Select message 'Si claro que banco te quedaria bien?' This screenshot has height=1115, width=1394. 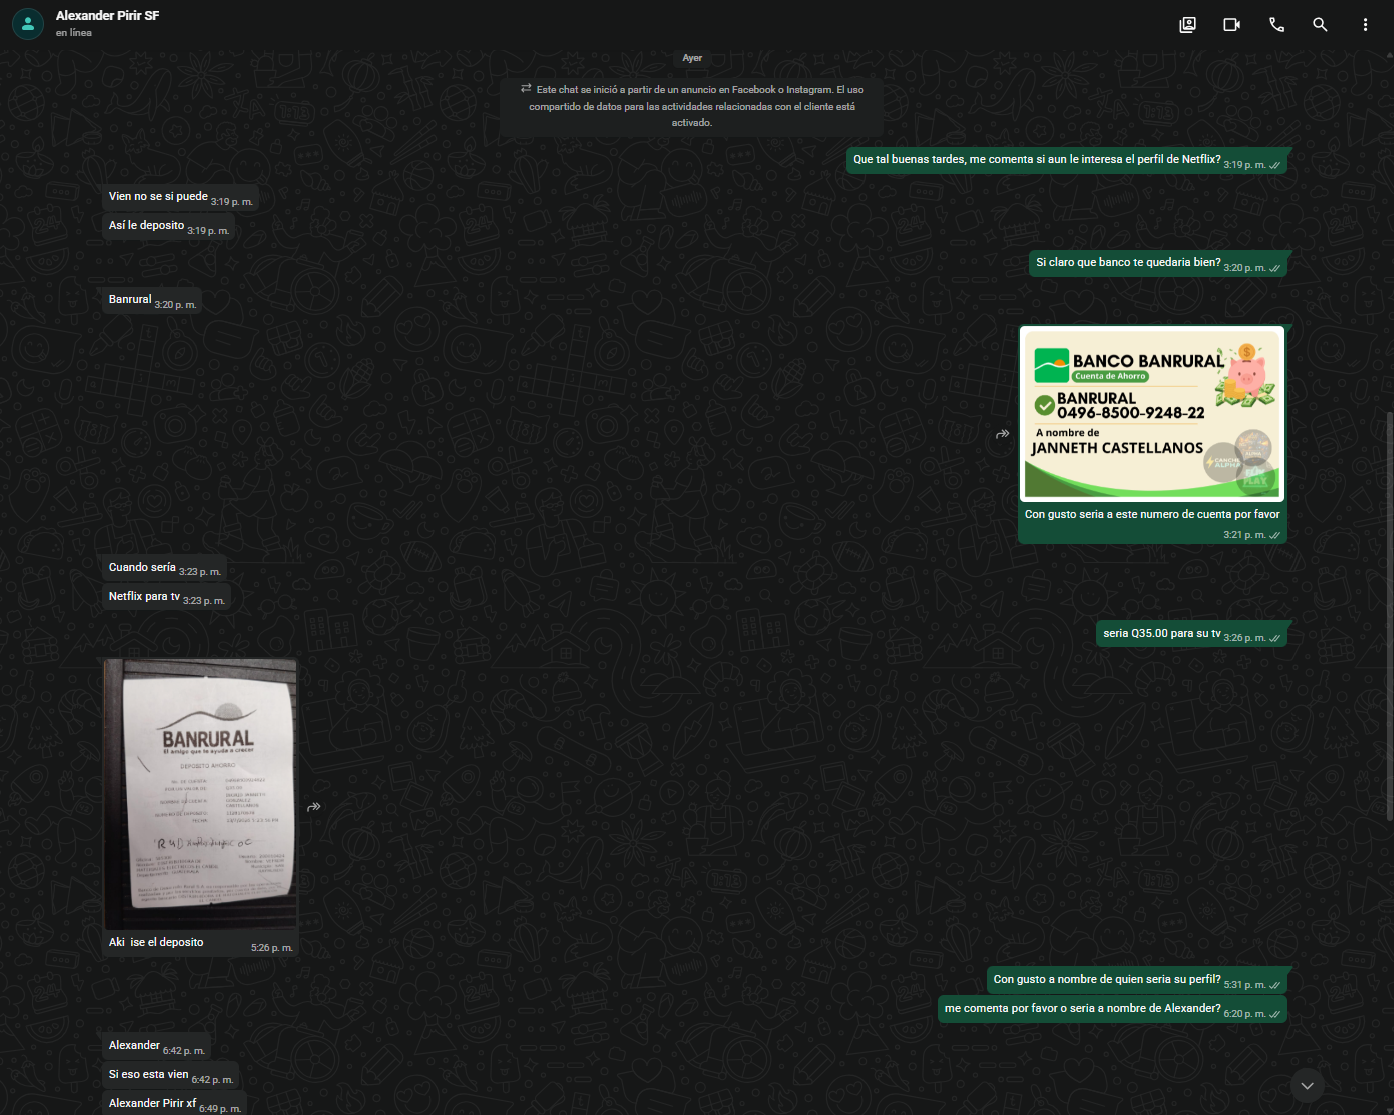tap(1158, 263)
